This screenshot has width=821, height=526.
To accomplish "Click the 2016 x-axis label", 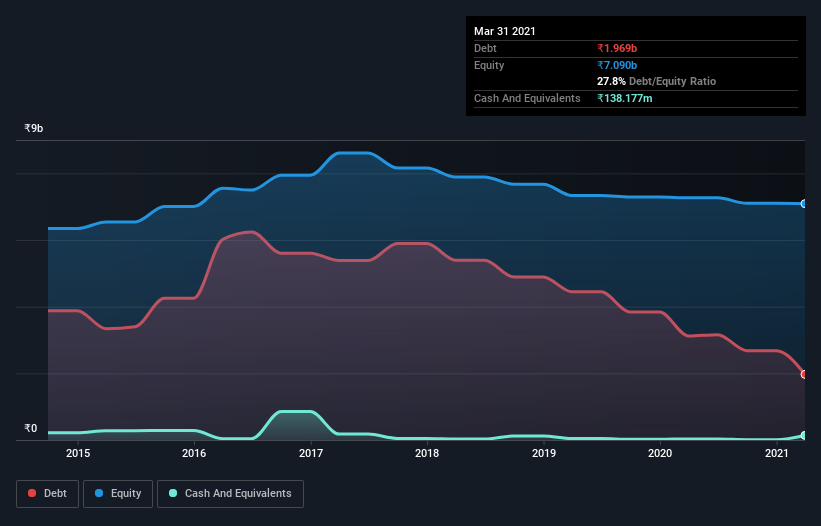I will [x=194, y=453].
